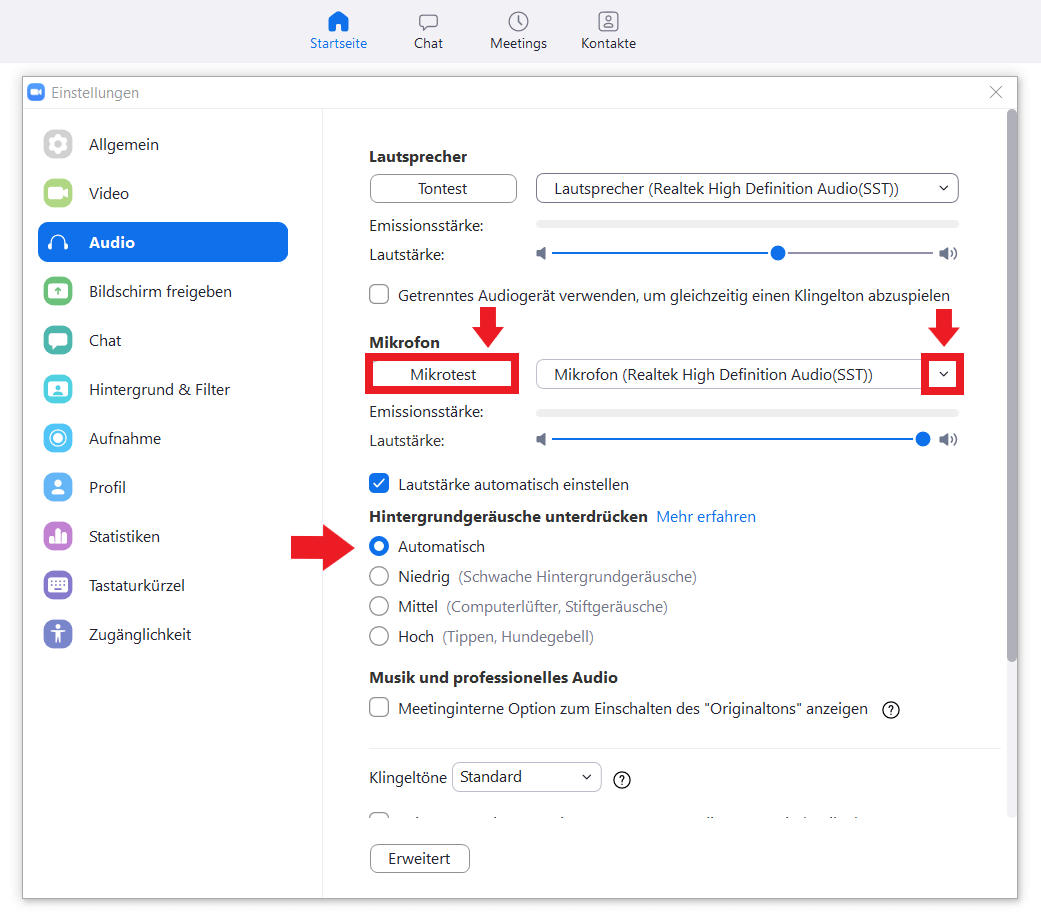Select the Allgemein gear icon

[58, 145]
